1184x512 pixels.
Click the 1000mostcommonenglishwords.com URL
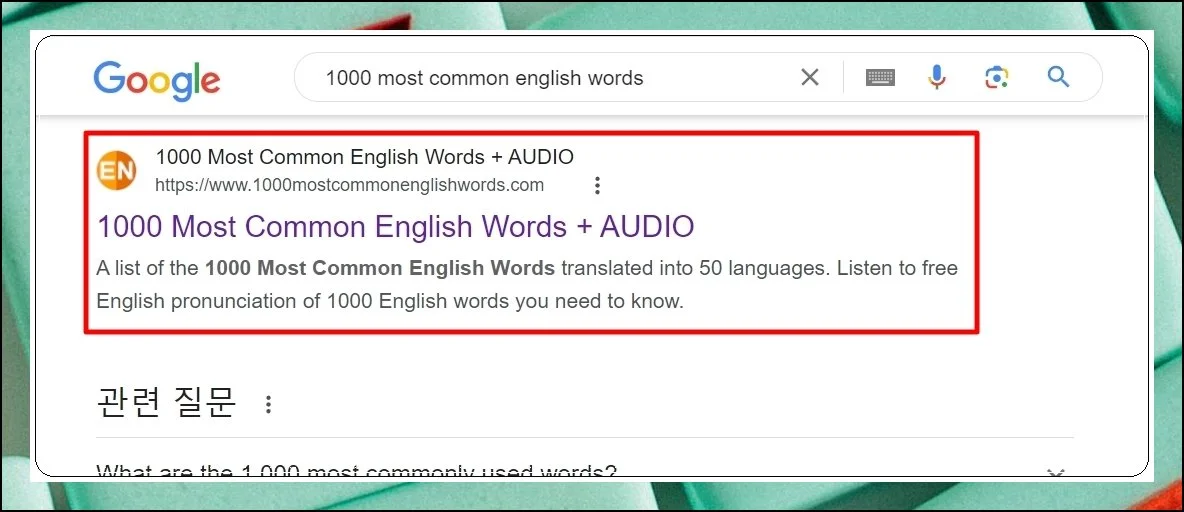point(349,185)
